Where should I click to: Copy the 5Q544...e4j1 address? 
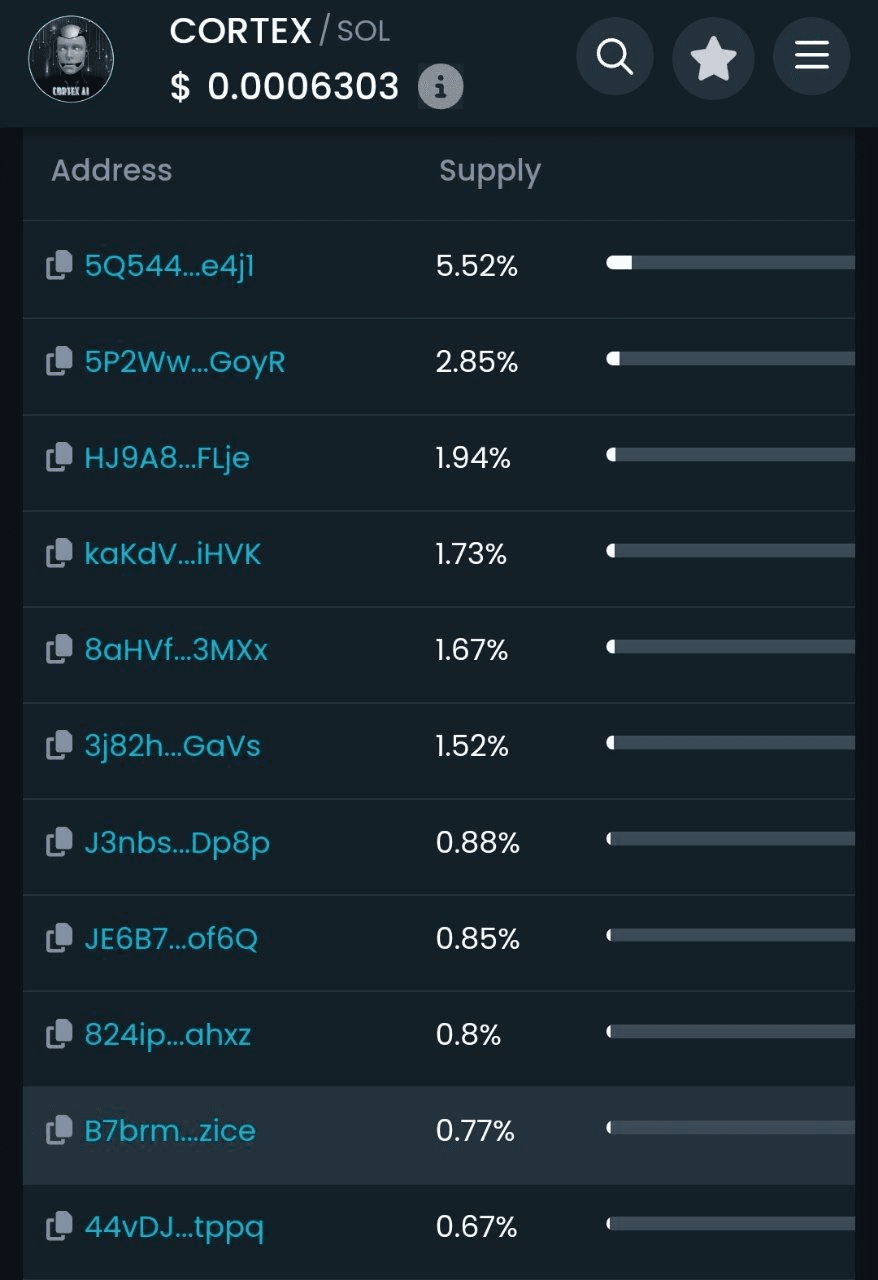[x=60, y=265]
